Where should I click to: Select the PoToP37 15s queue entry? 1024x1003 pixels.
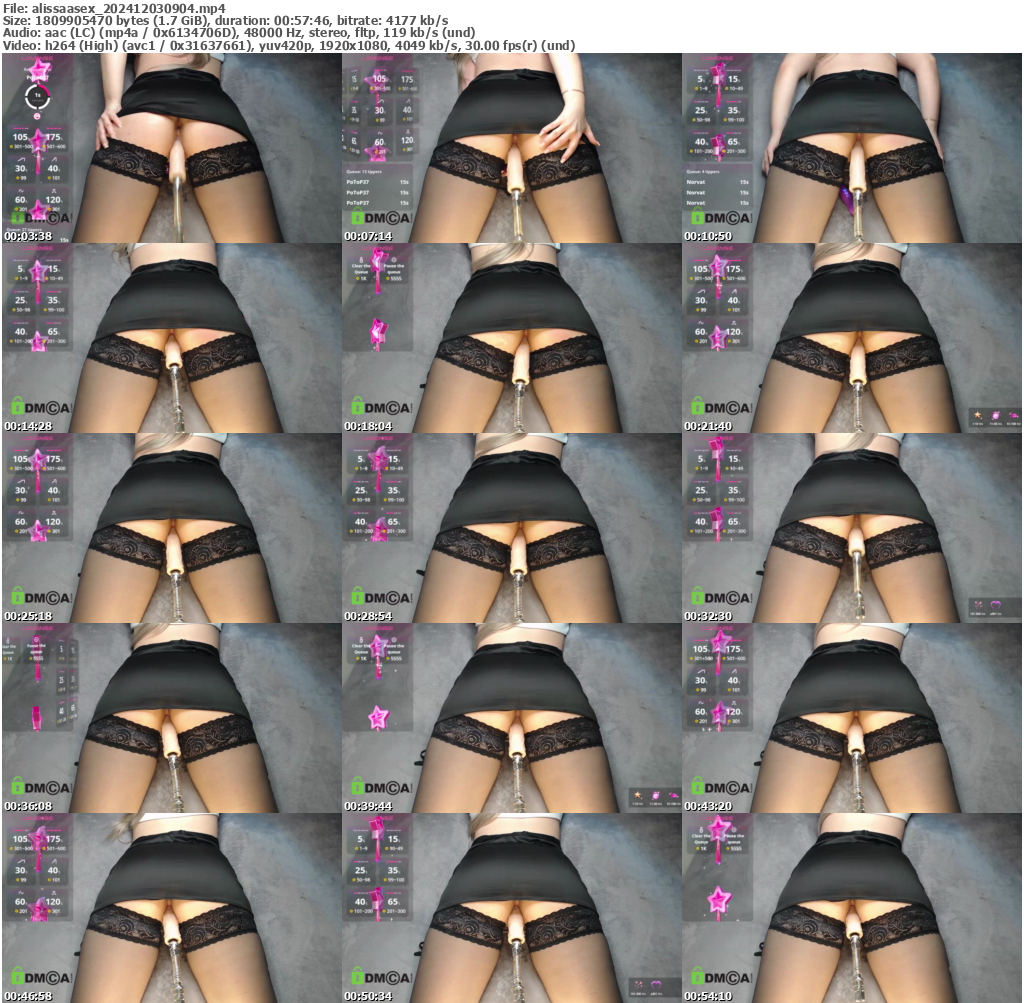(377, 182)
